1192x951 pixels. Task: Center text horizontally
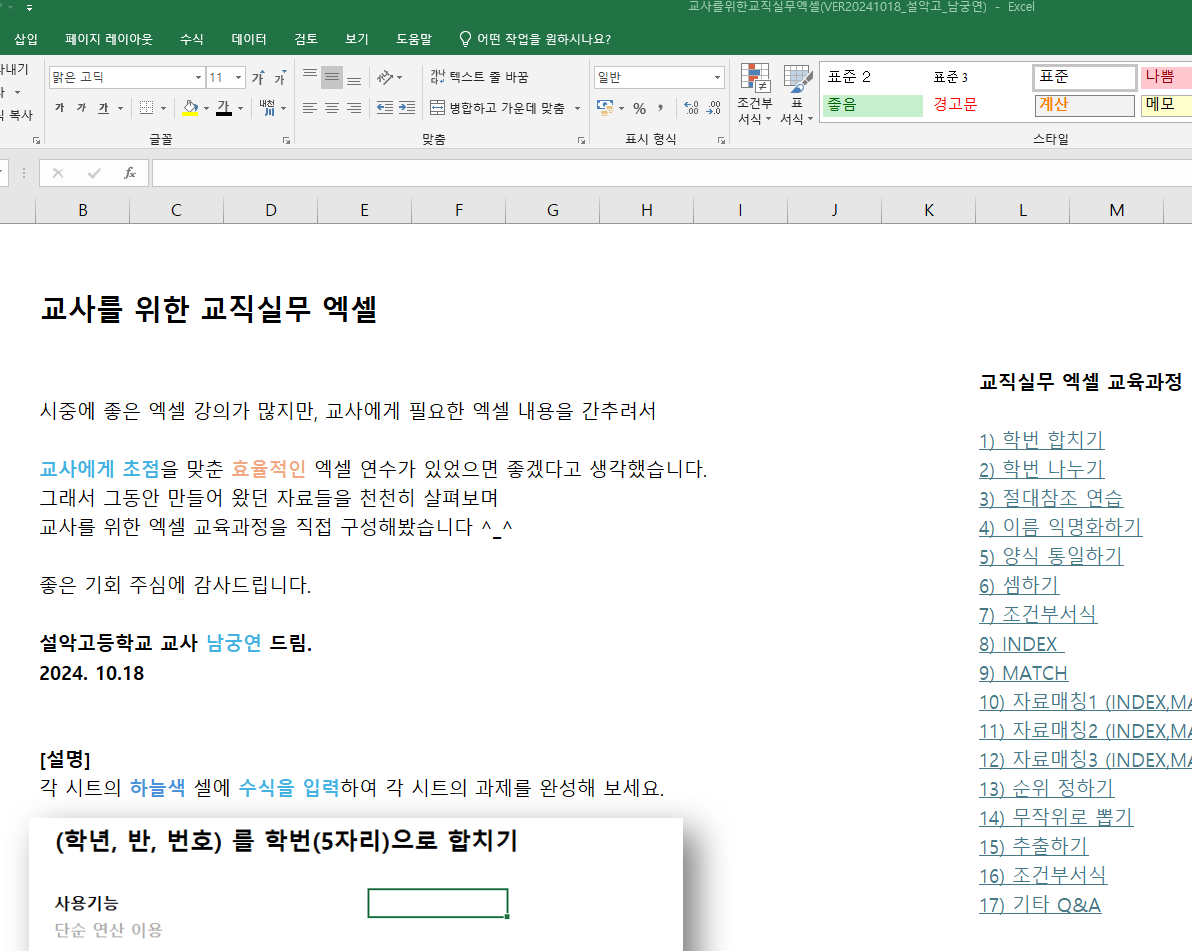click(x=332, y=108)
